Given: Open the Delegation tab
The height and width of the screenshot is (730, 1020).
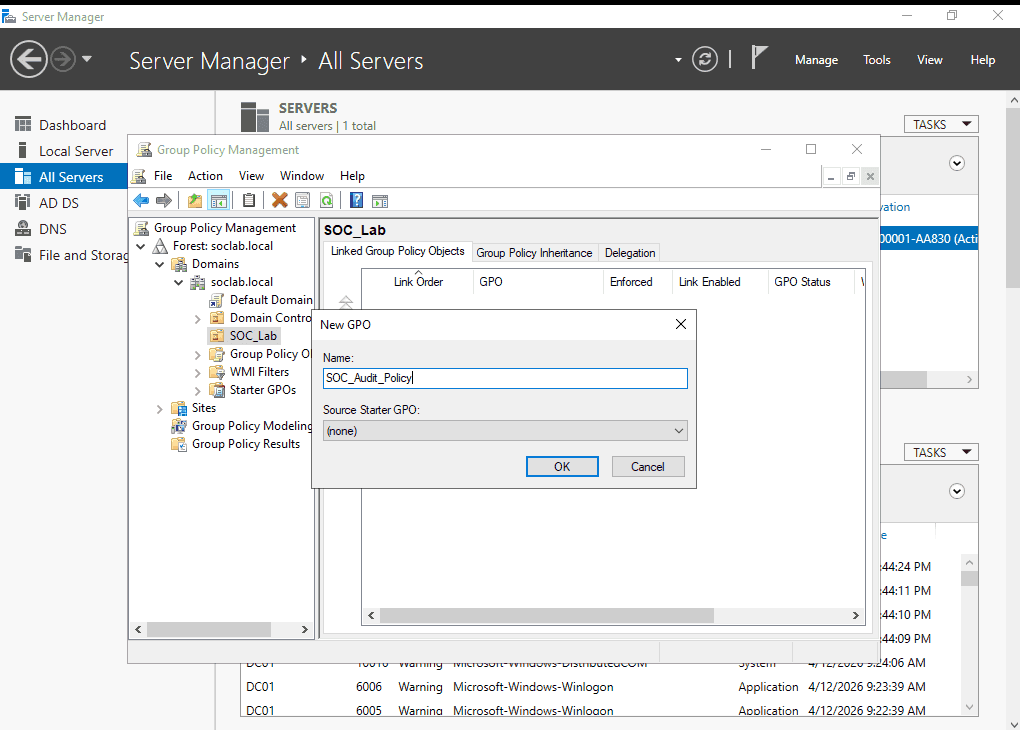Looking at the screenshot, I should pyautogui.click(x=630, y=252).
